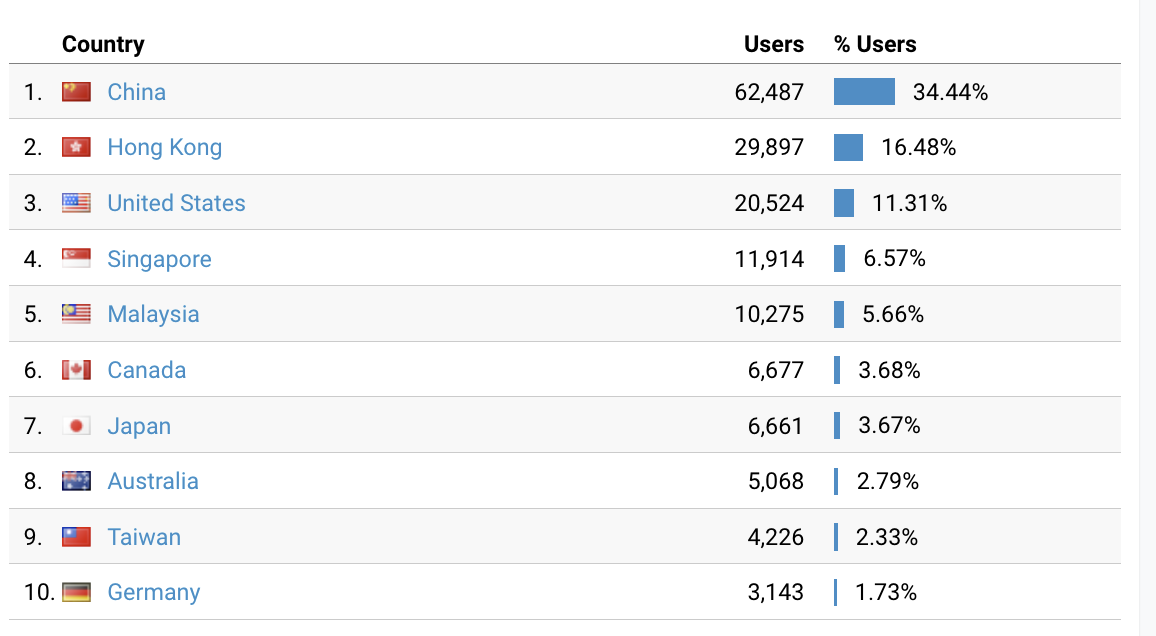
Task: Click the United States flag icon
Action: coord(76,203)
